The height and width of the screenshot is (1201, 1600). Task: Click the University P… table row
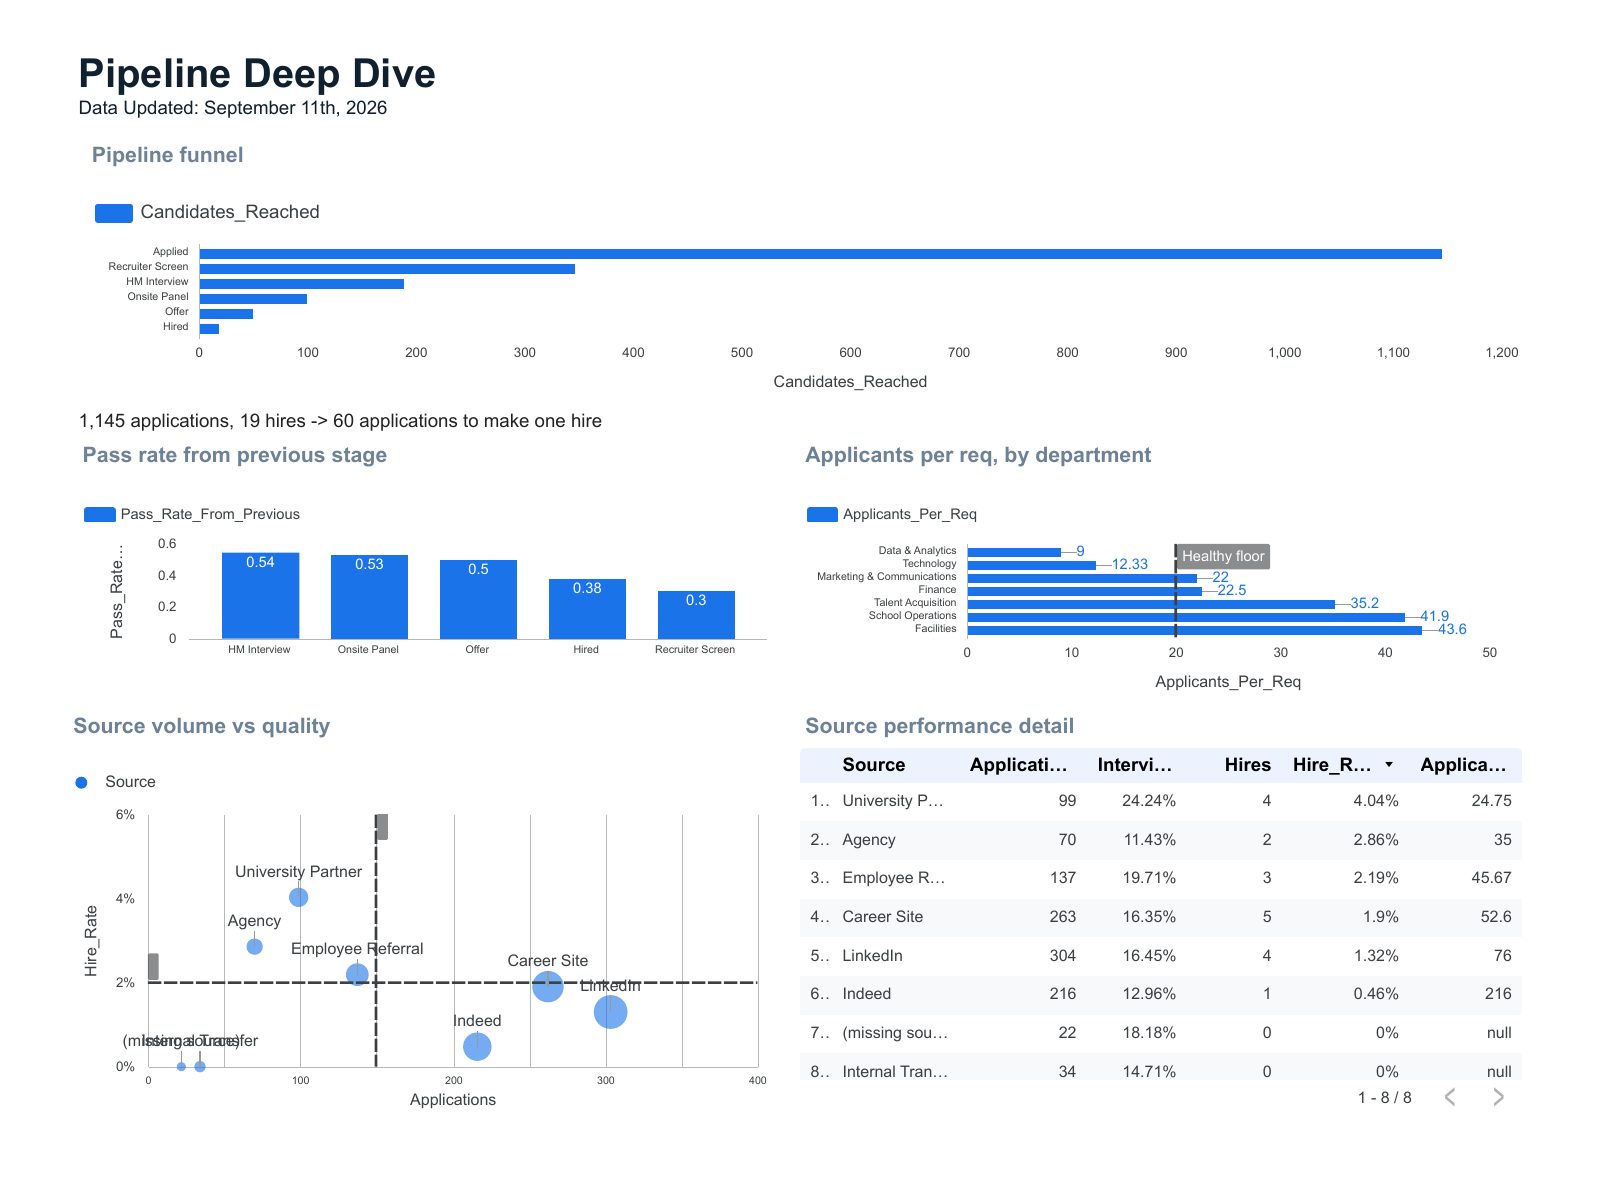1161,801
